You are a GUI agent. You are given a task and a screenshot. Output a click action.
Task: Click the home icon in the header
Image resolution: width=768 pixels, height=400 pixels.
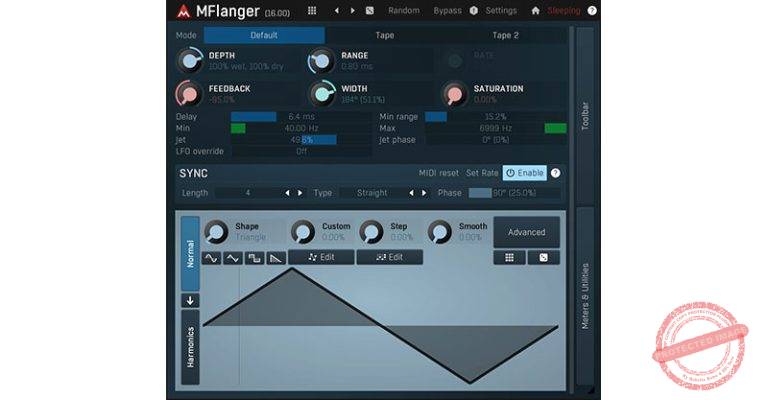(x=535, y=10)
